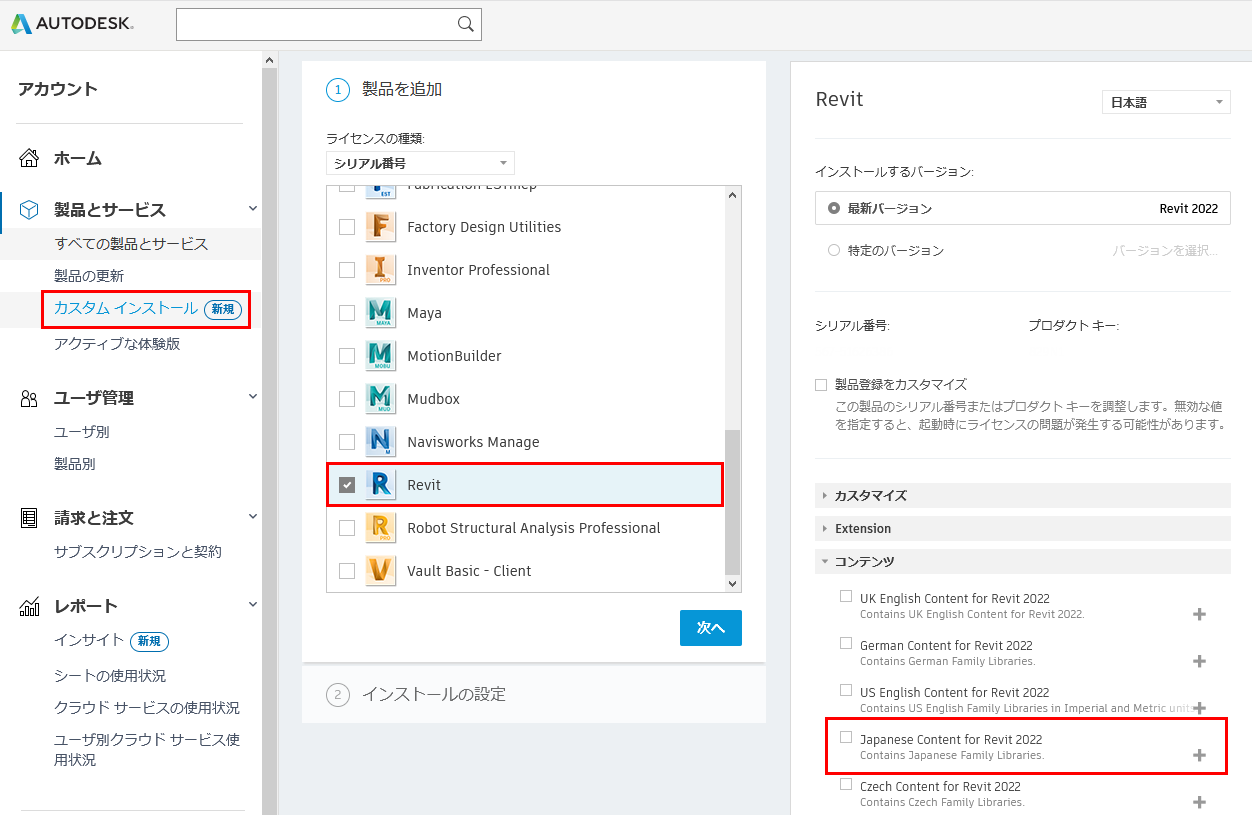Open 製品の更新 page

[x=89, y=276]
